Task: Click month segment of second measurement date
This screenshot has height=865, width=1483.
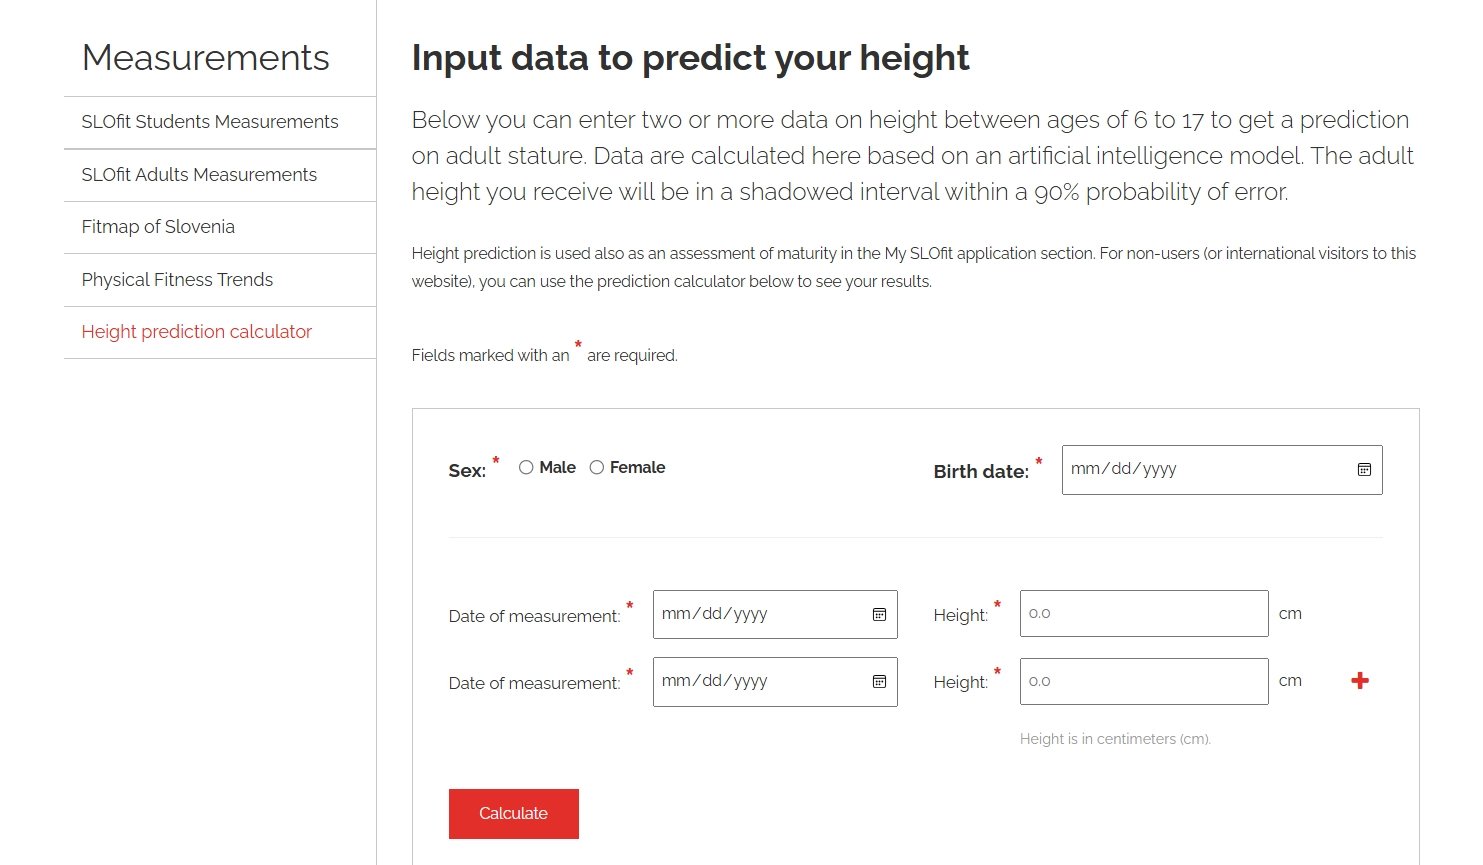Action: pos(677,681)
